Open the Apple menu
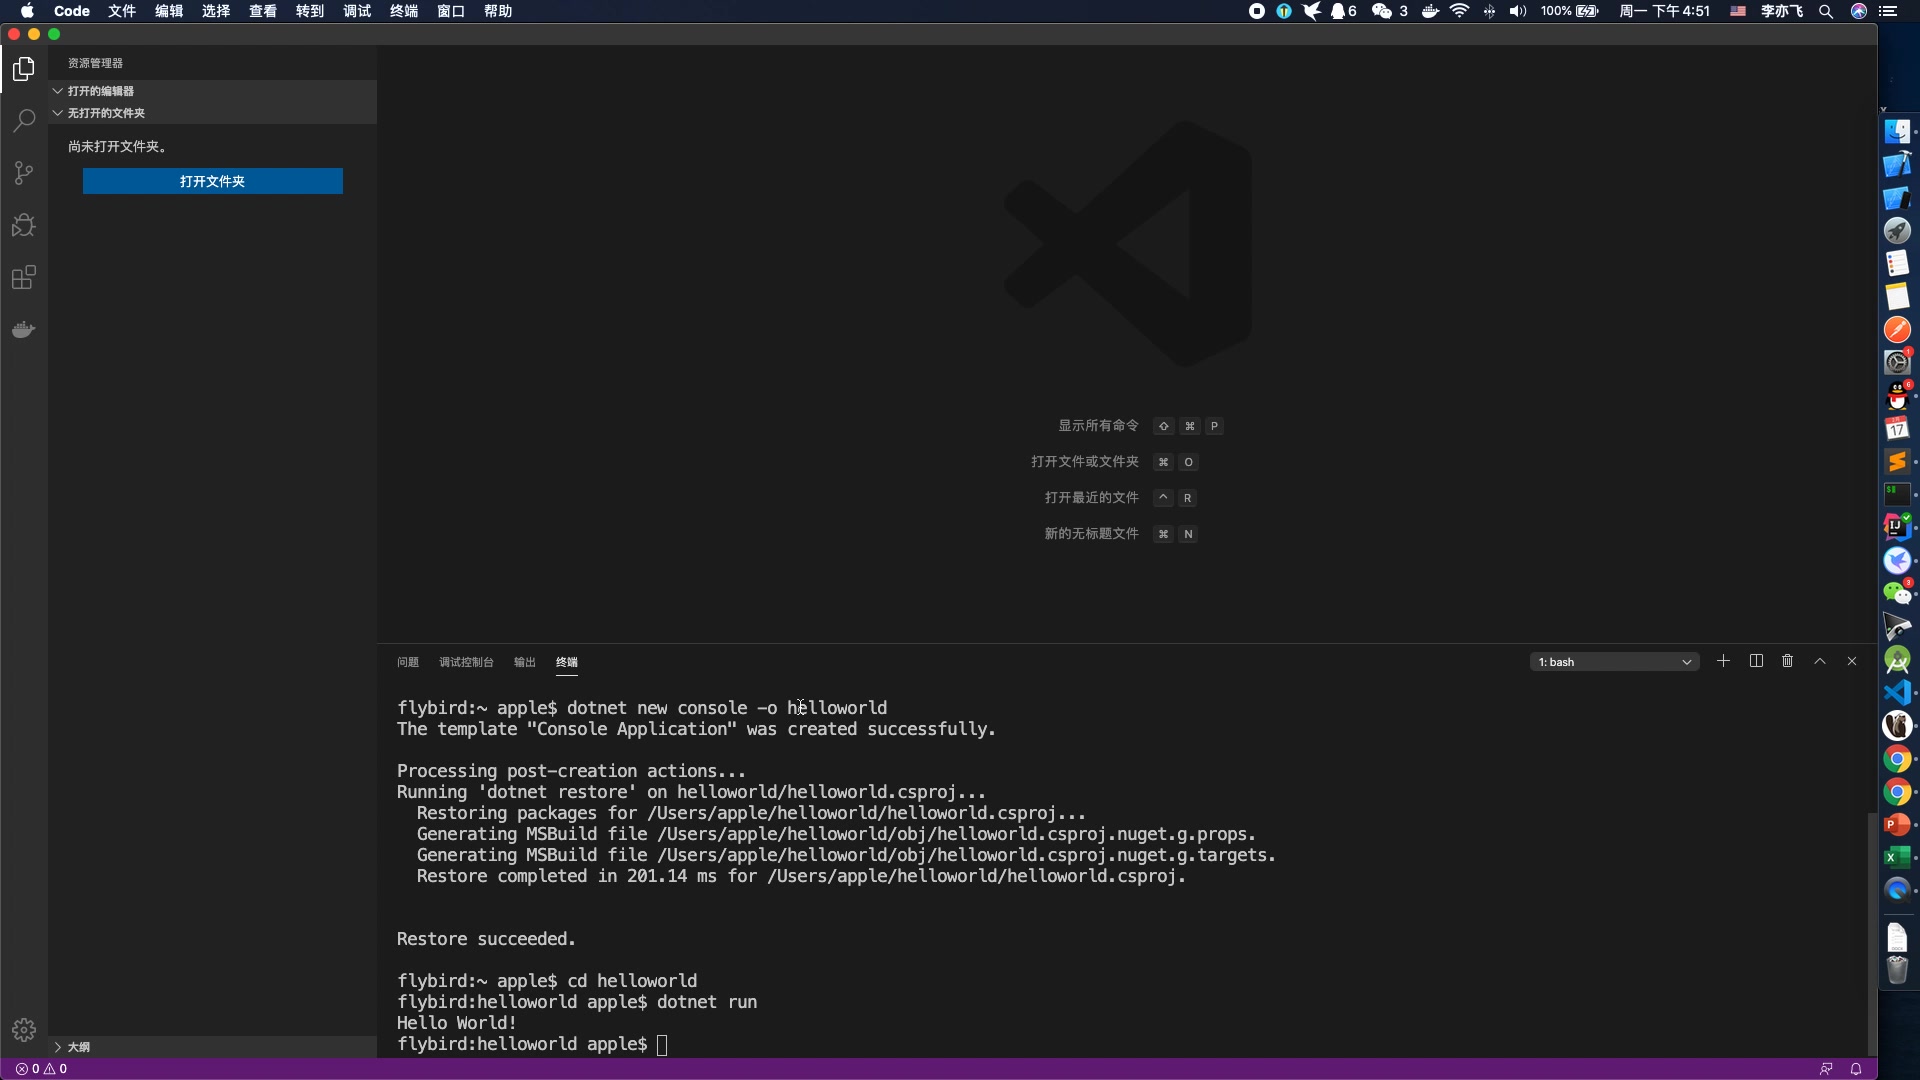Image resolution: width=1920 pixels, height=1080 pixels. click(27, 11)
